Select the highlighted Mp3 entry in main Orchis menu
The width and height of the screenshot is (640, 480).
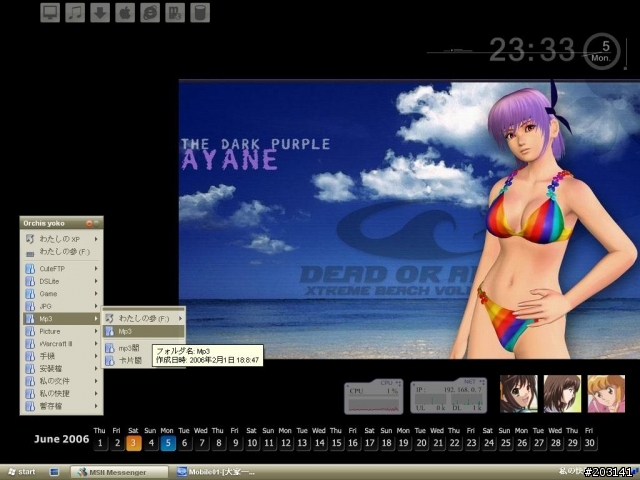coord(62,318)
